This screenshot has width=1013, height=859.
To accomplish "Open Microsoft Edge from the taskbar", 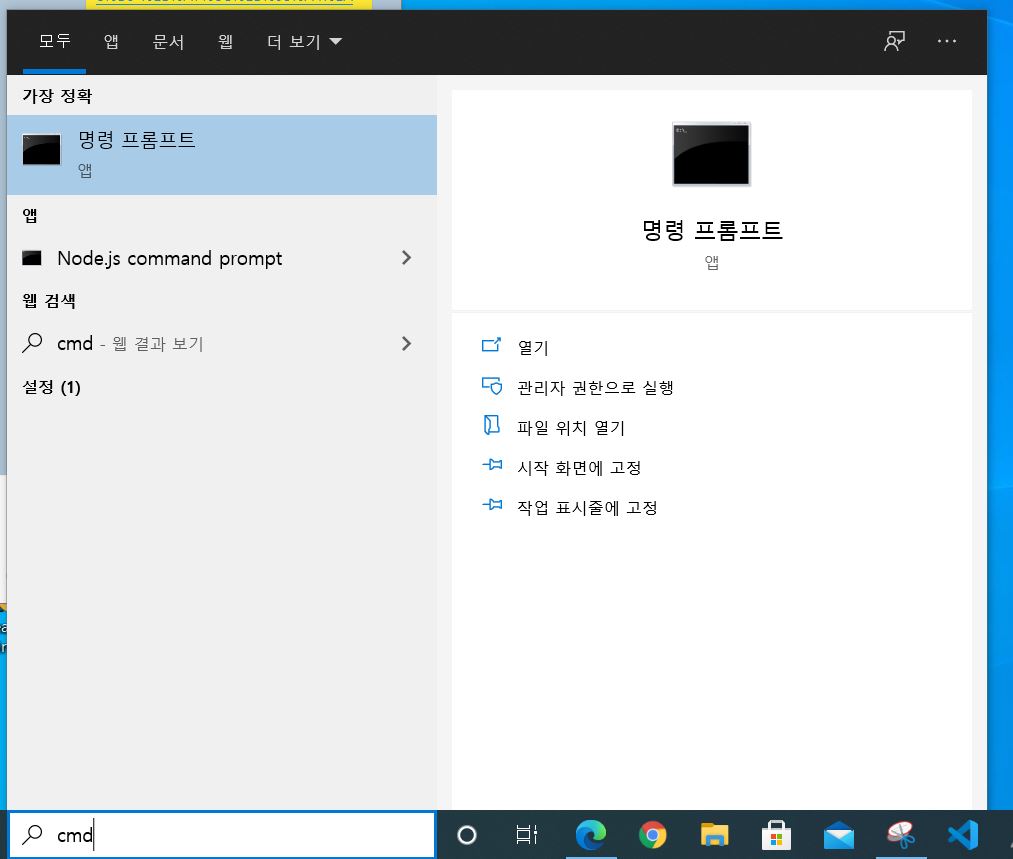I will click(x=590, y=834).
